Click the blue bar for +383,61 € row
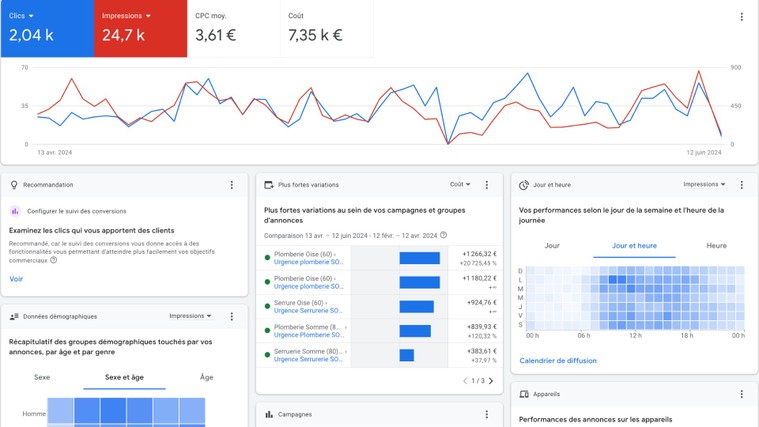 (x=407, y=355)
